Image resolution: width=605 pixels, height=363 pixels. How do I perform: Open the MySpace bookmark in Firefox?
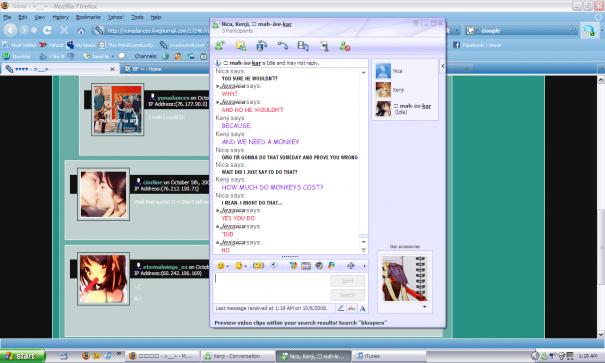point(81,45)
